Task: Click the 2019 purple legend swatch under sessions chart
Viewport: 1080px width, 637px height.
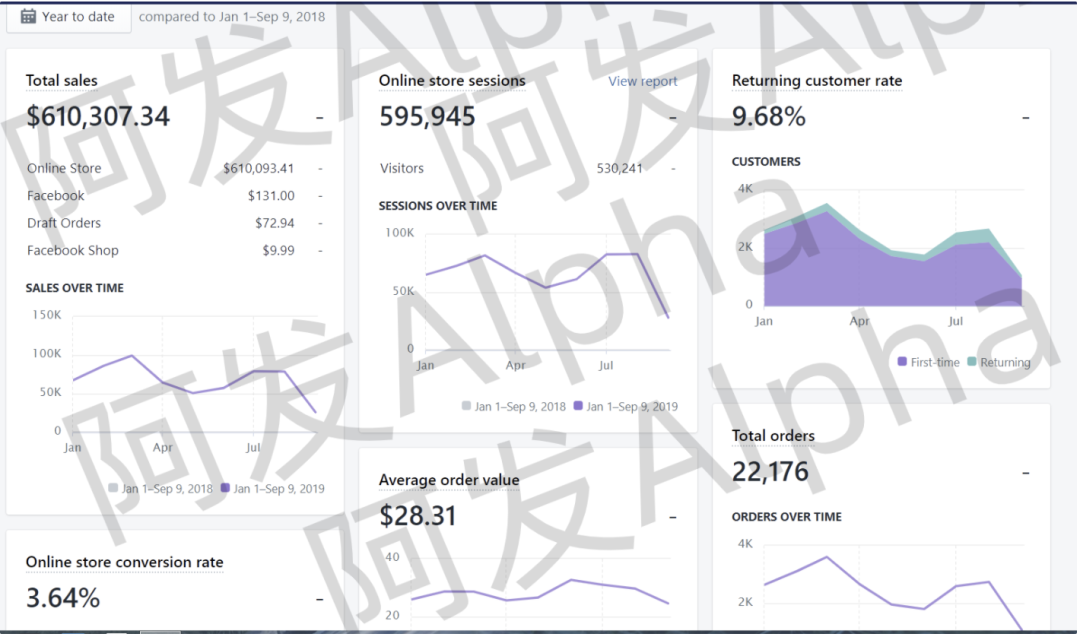Action: tap(579, 406)
